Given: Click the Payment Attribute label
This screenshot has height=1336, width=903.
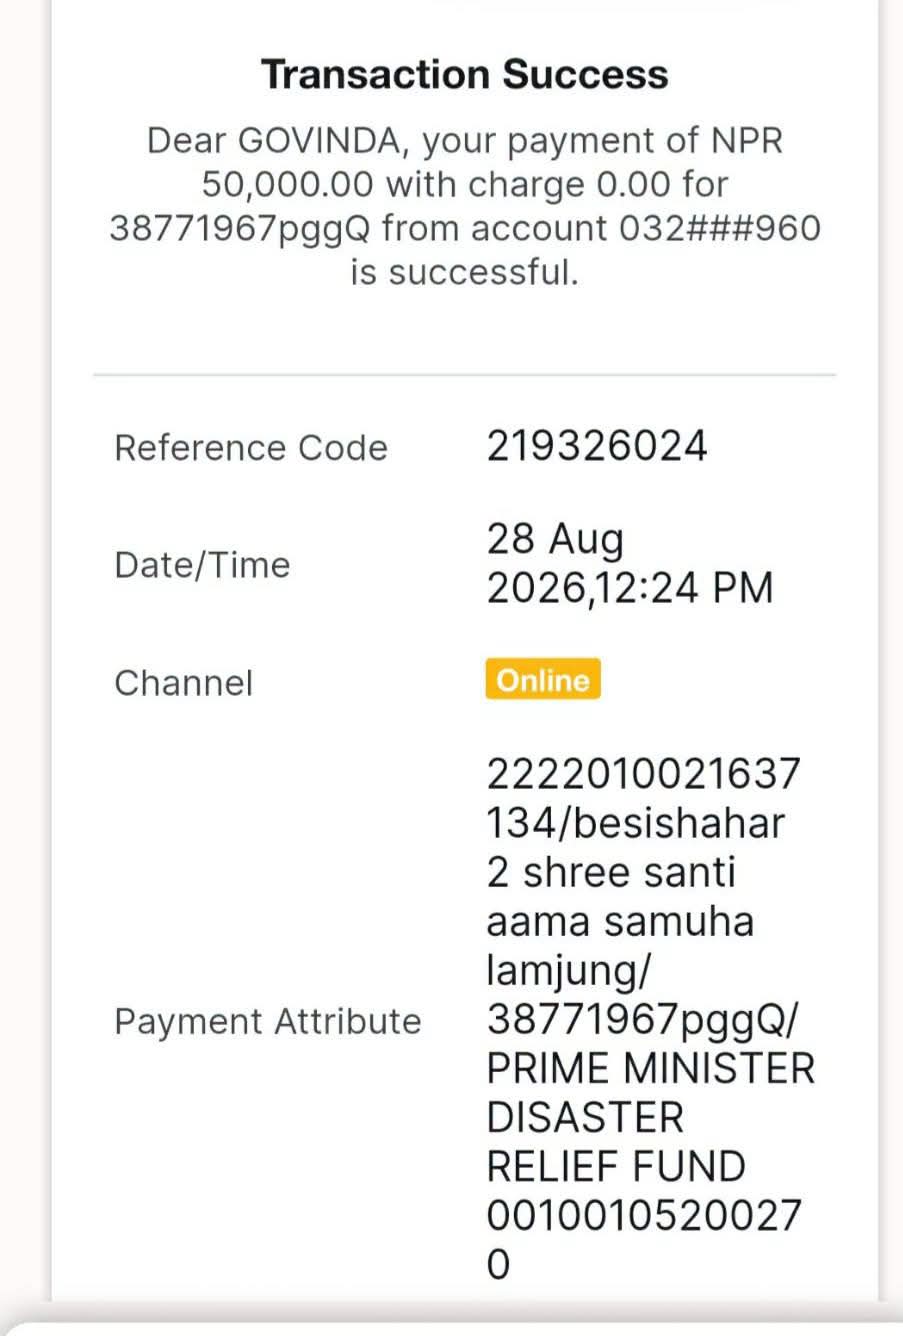Looking at the screenshot, I should click(x=268, y=1021).
